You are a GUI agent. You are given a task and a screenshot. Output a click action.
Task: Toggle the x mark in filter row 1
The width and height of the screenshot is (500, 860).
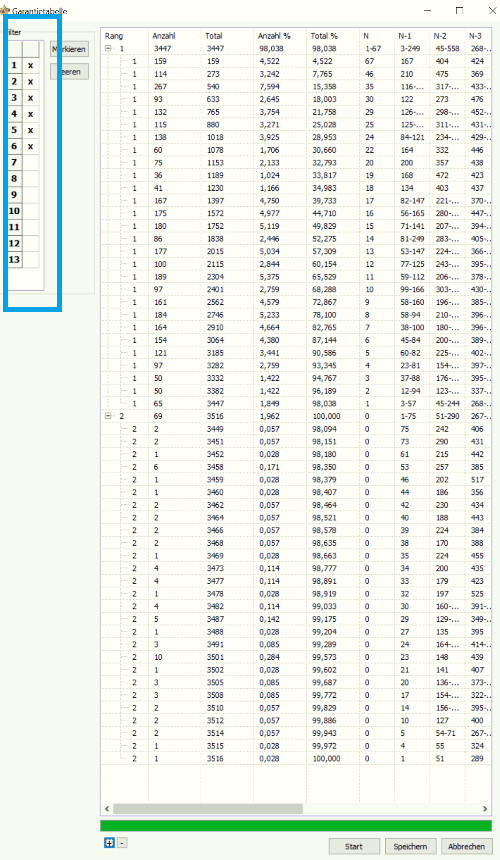30,65
